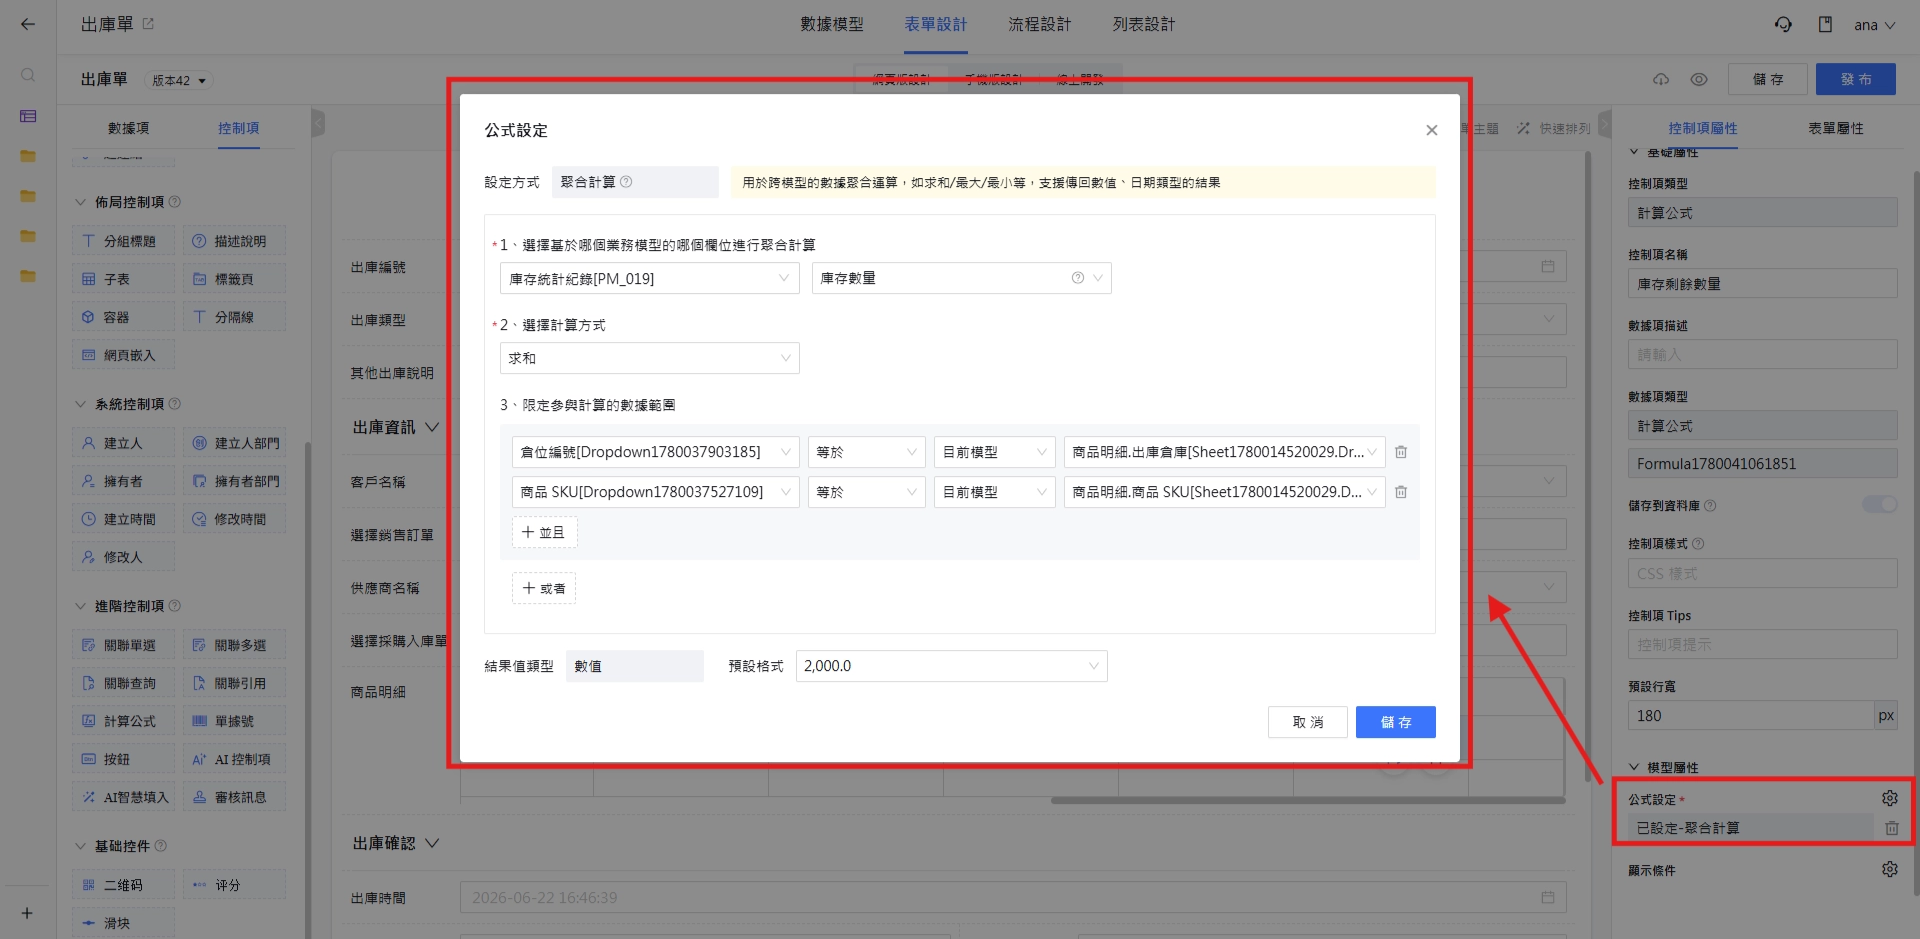Open the 出庫單 external link icon
Screen dimensions: 1920x939
148,24
